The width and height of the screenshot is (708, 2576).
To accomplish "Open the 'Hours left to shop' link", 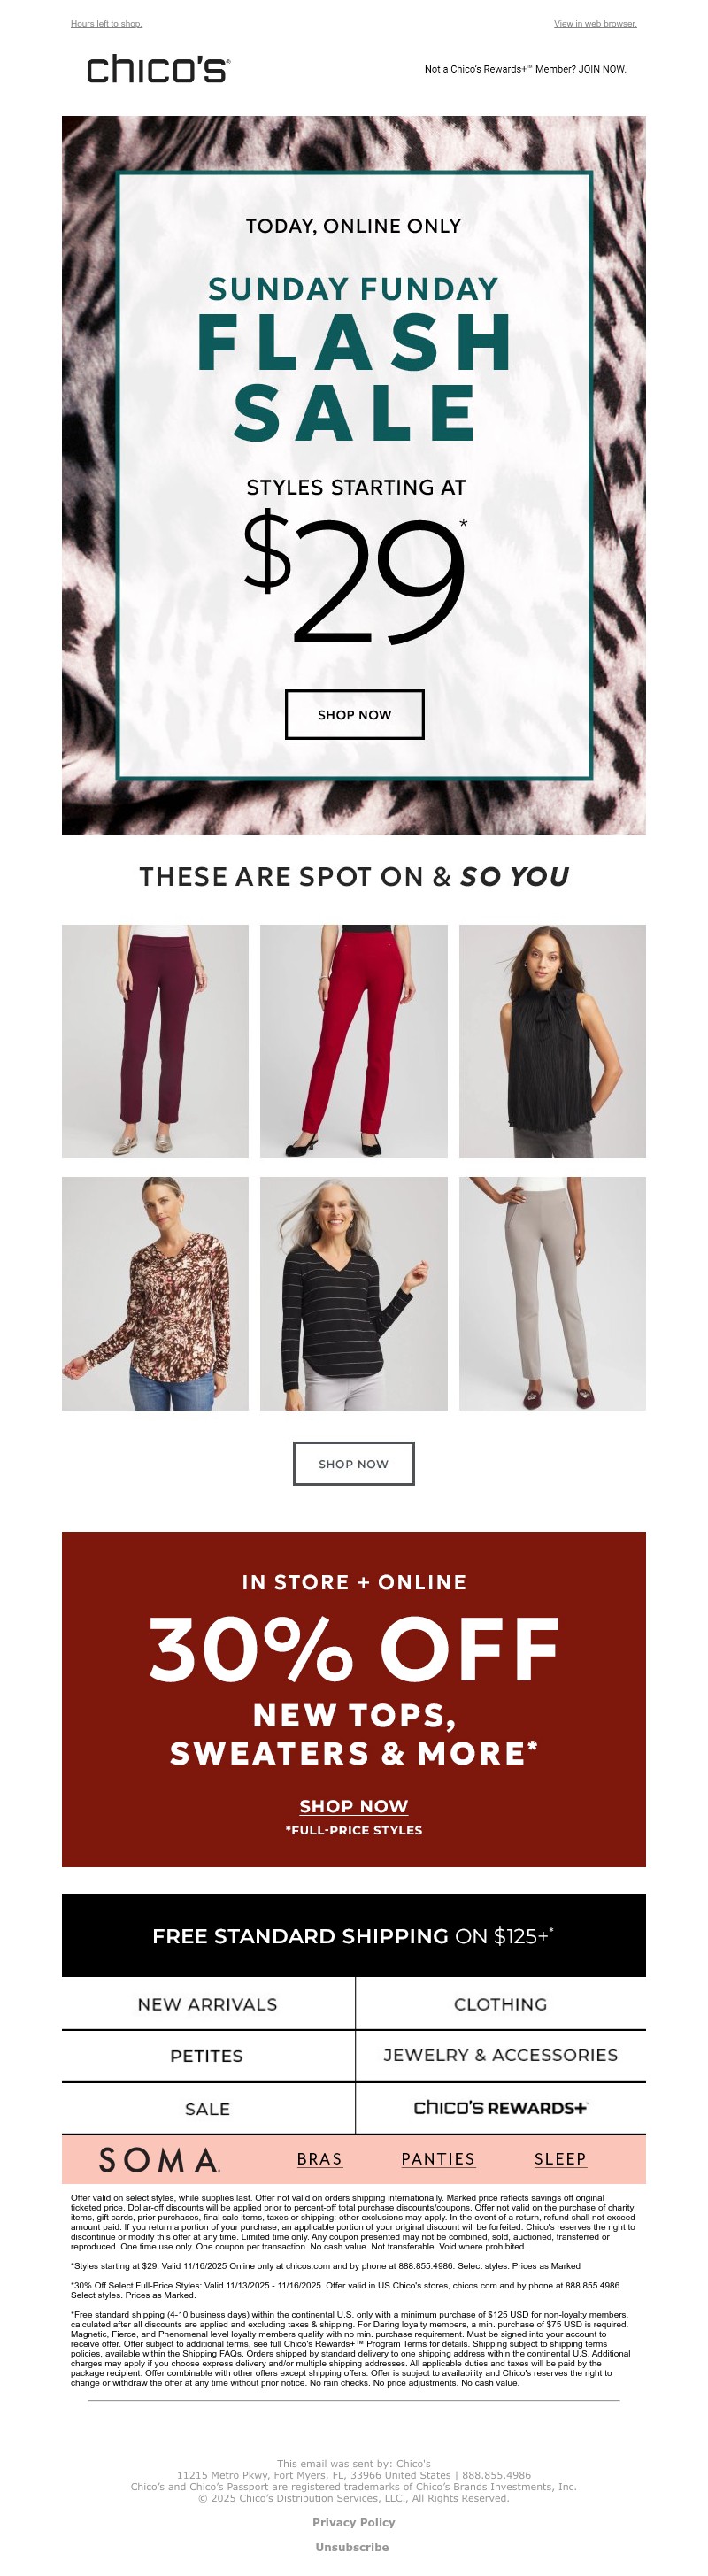I will 106,23.
